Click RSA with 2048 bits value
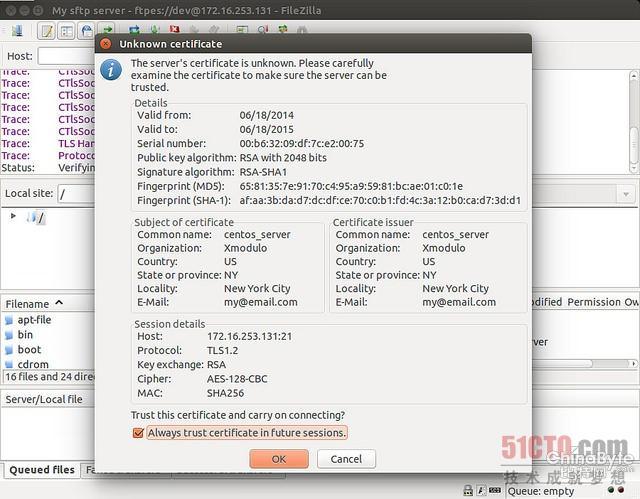Viewport: 640px width, 499px height. tap(283, 157)
